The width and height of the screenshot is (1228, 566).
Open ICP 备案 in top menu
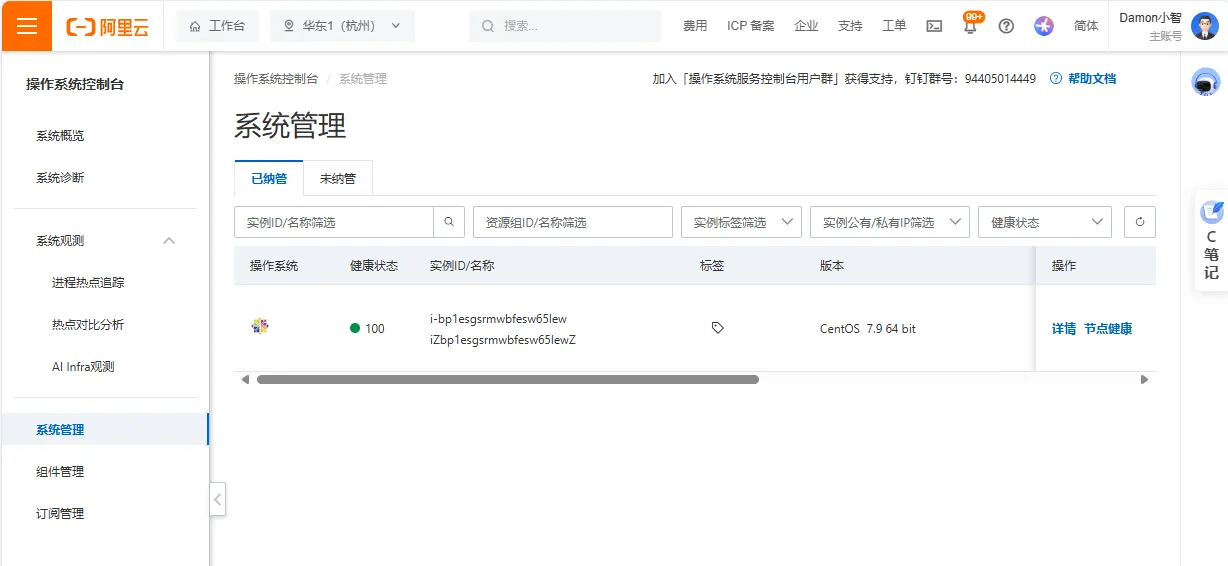[750, 26]
